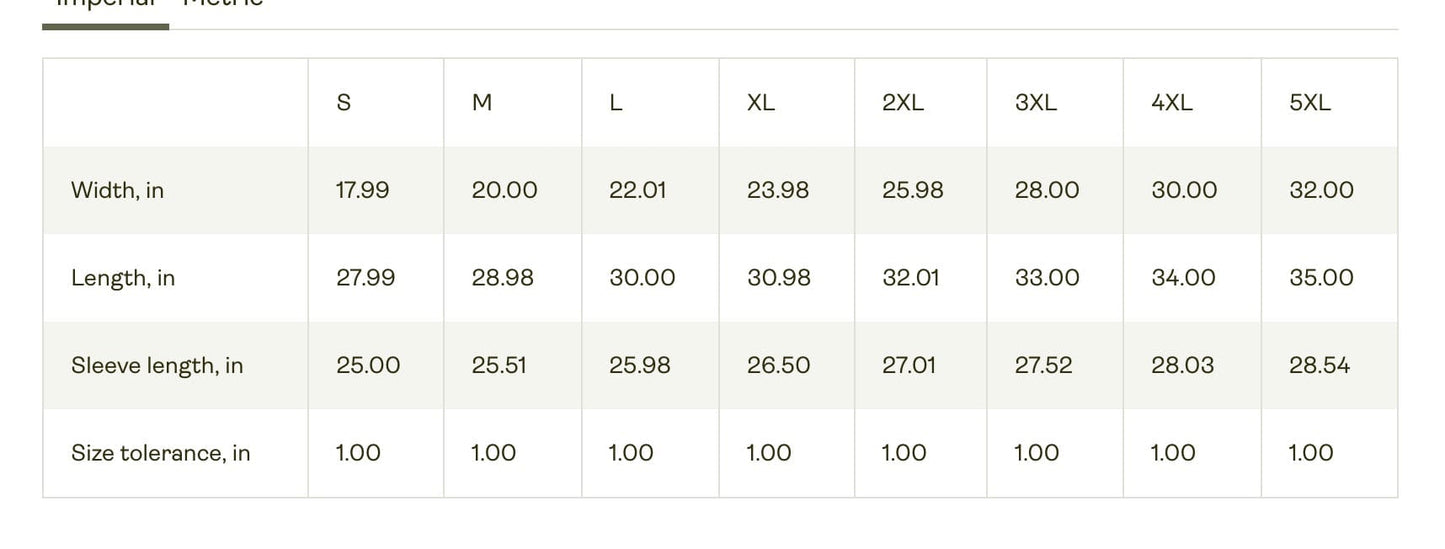Screen dimensions: 1445x549
Task: Click the 17.99 width value for S
Action: click(x=363, y=190)
